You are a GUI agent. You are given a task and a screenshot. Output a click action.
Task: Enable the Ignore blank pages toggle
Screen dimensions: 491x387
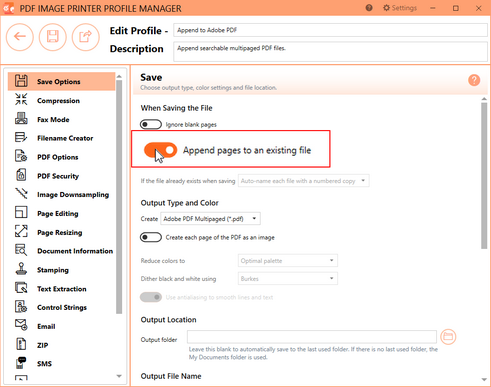pos(151,125)
